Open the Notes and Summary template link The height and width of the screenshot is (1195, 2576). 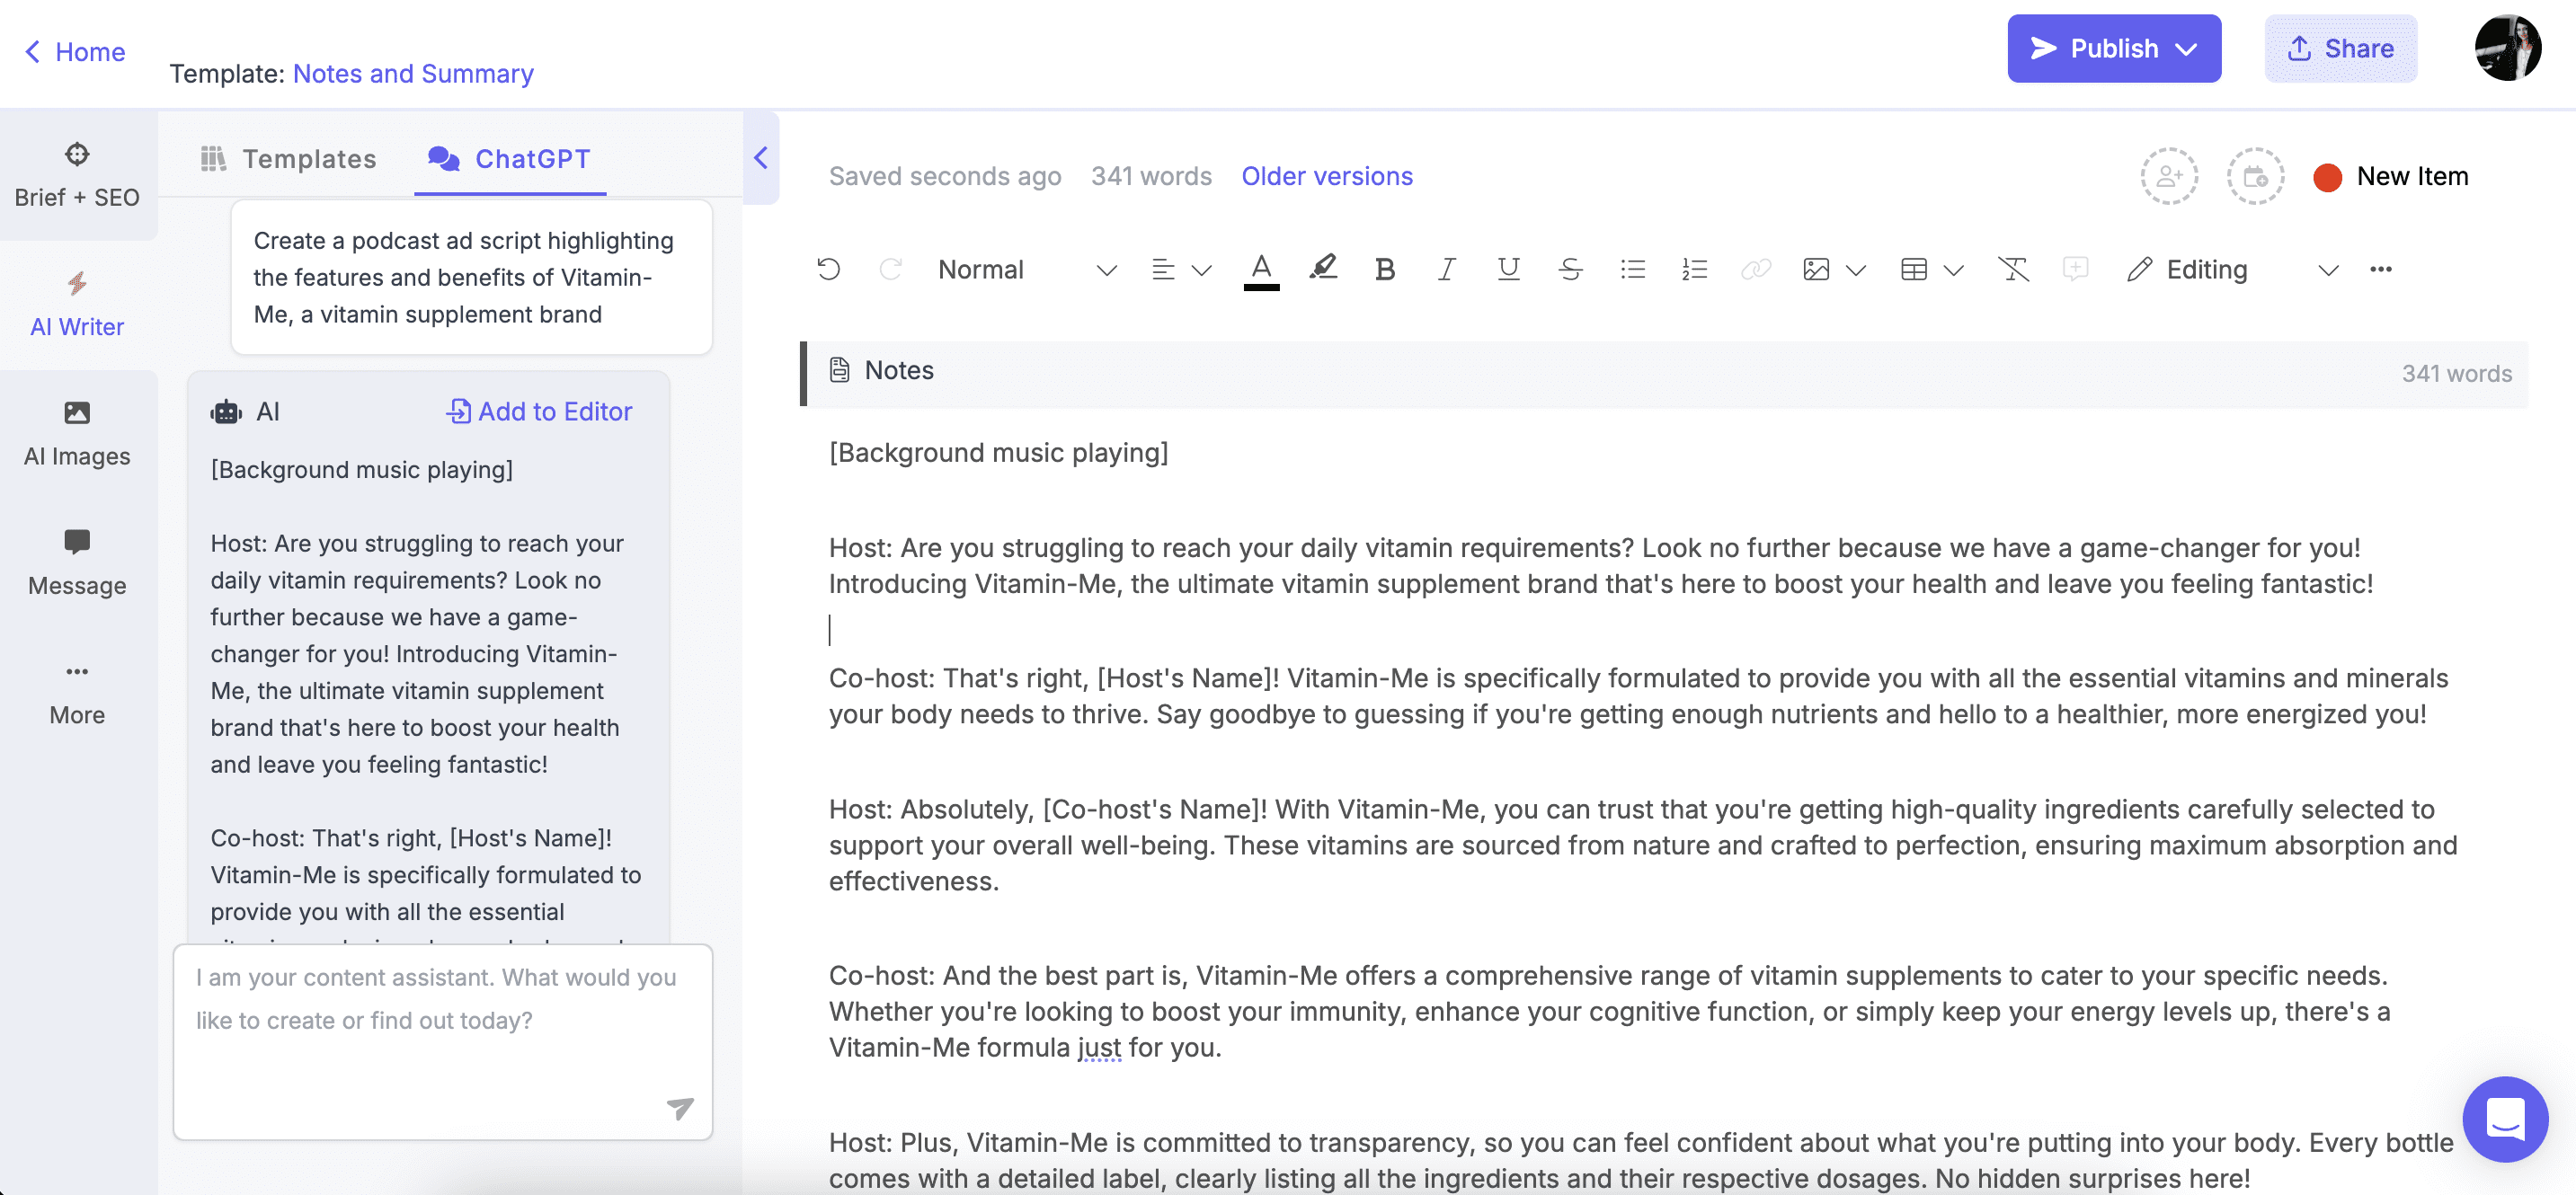click(413, 74)
